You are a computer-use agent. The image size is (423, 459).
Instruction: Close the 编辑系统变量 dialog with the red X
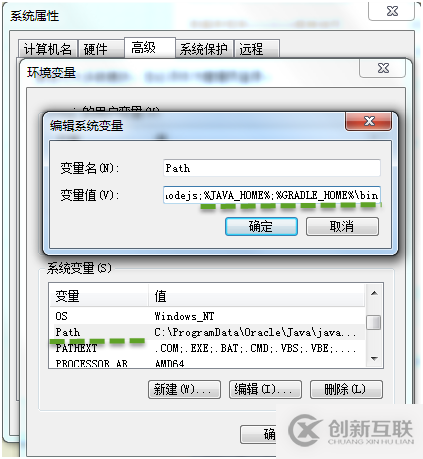tap(368, 121)
